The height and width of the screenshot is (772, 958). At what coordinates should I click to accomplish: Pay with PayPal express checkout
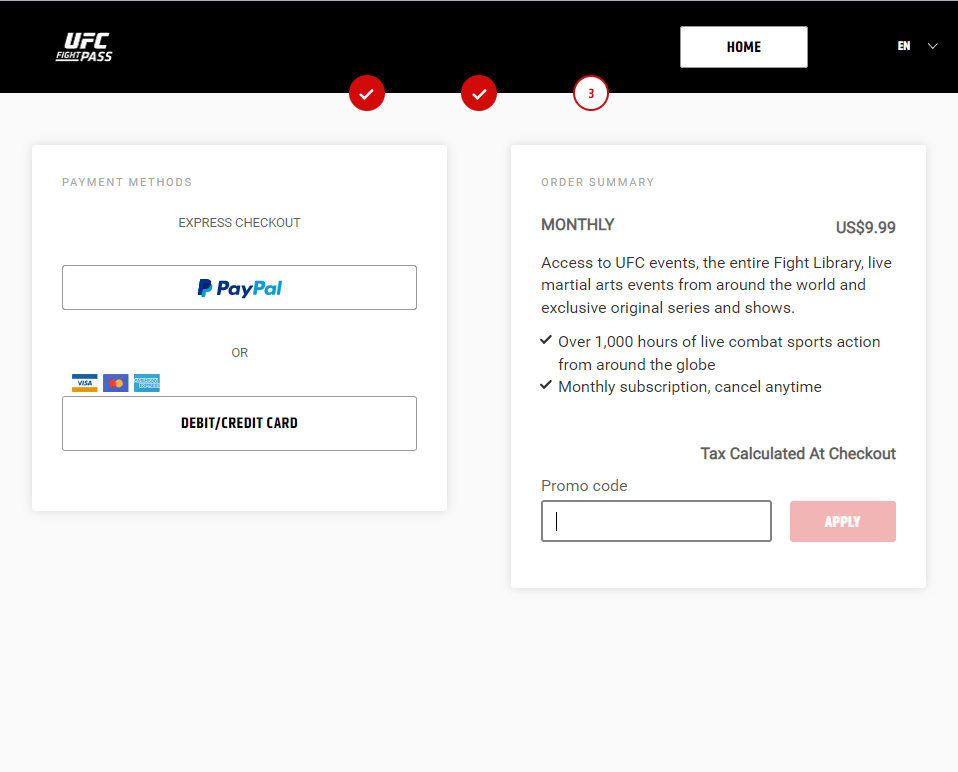pyautogui.click(x=240, y=288)
